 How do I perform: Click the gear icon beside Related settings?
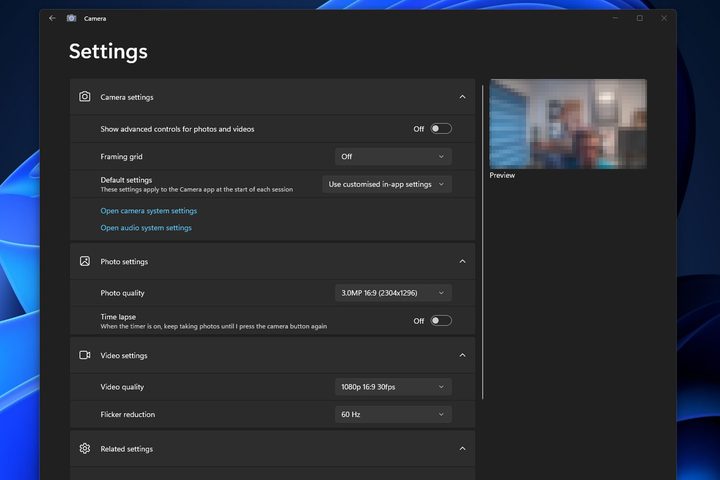[84, 448]
